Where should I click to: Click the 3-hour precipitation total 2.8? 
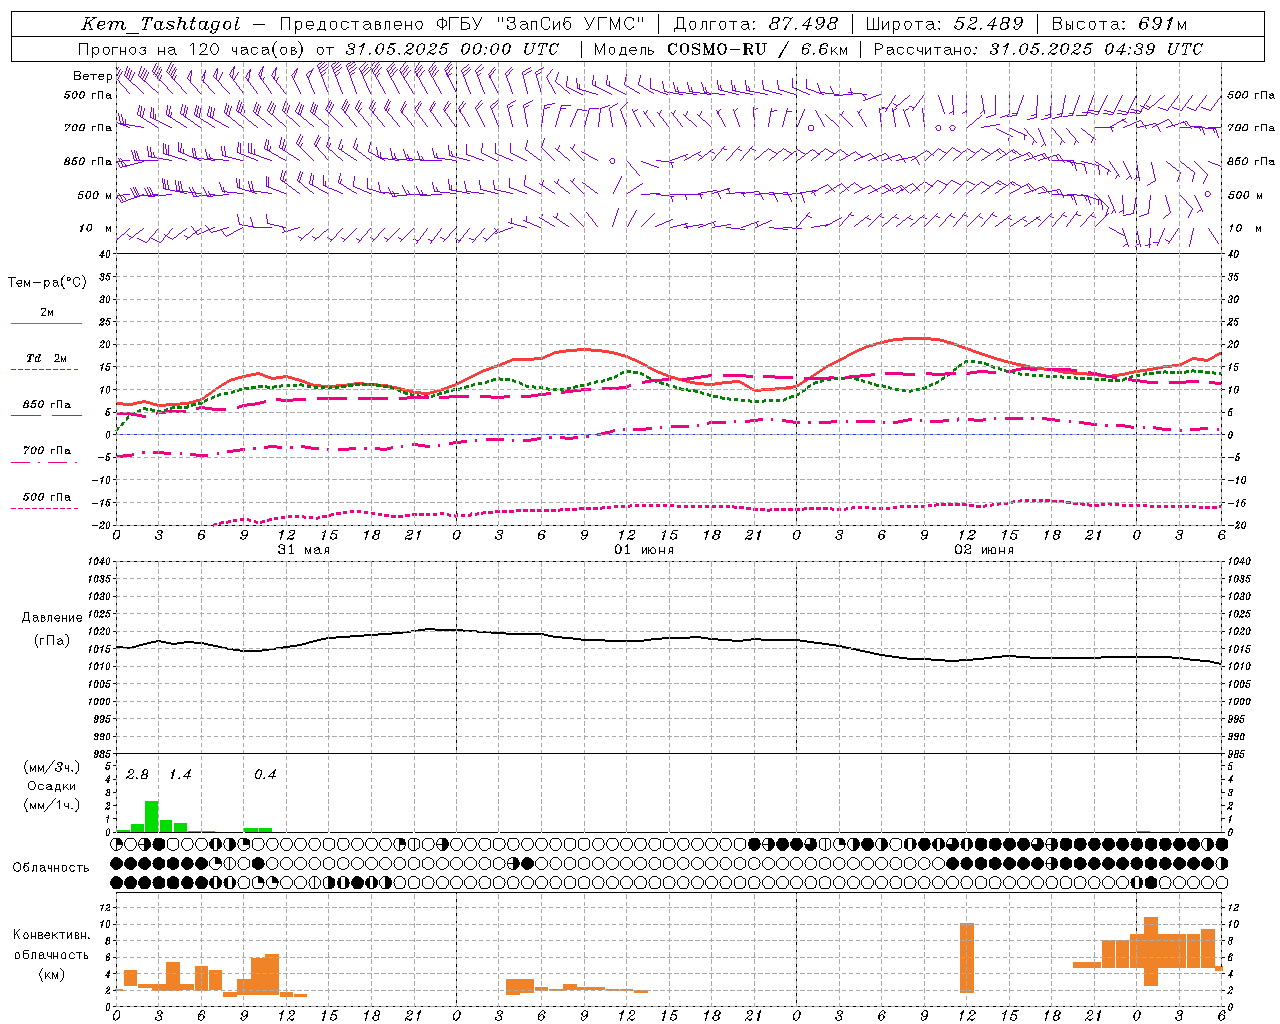click(137, 775)
